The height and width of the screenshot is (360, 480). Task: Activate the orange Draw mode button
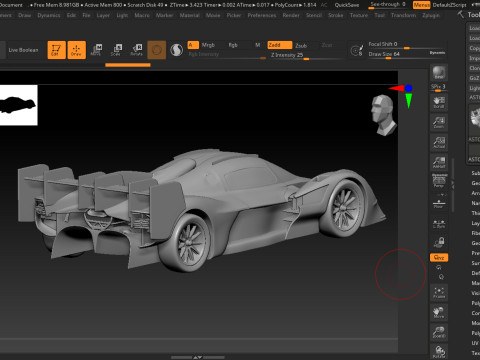coord(77,50)
